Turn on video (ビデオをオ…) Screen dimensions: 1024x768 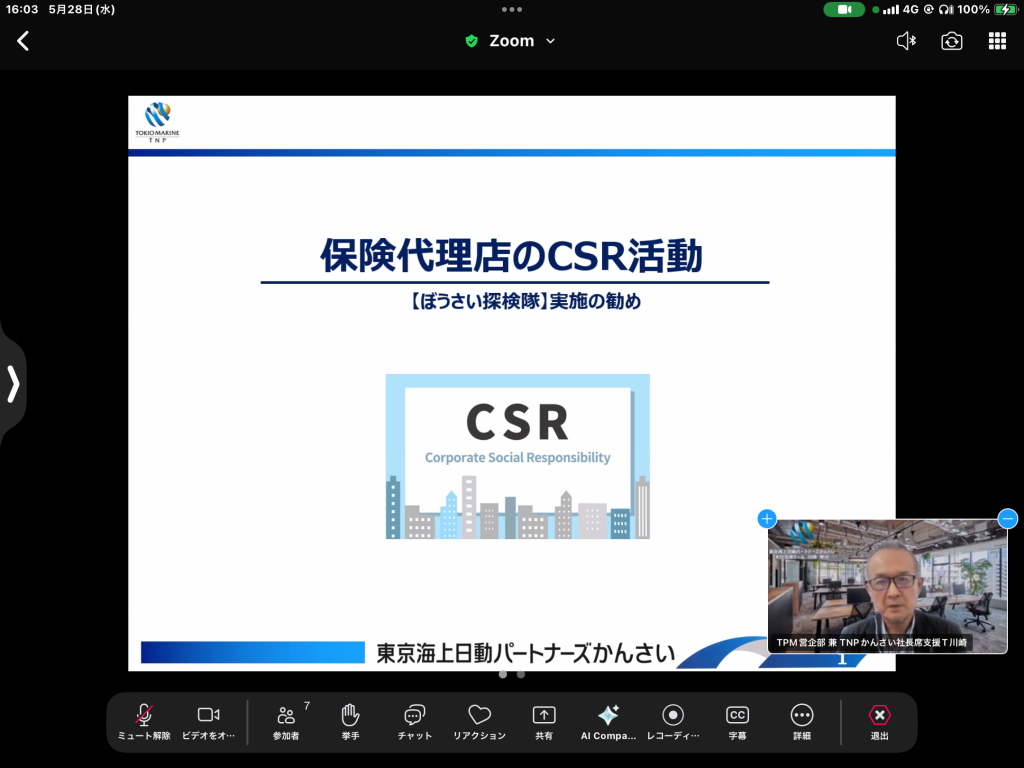tap(208, 722)
